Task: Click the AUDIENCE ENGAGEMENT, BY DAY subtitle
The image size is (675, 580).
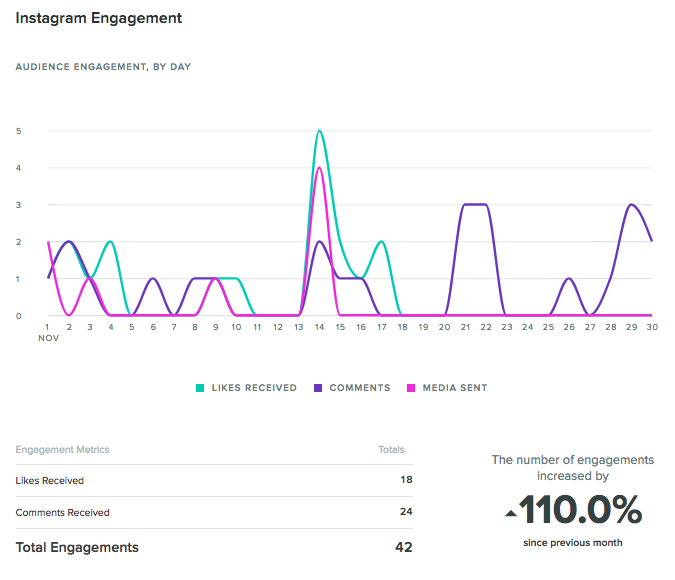Action: pos(103,67)
